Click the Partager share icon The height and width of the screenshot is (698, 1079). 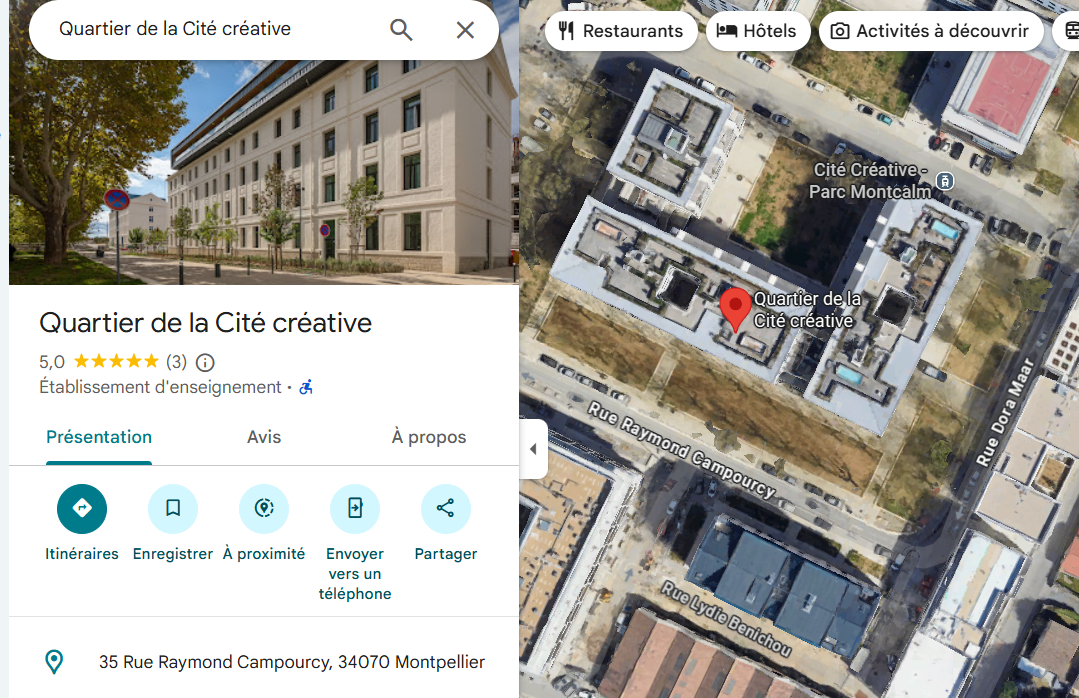point(446,509)
